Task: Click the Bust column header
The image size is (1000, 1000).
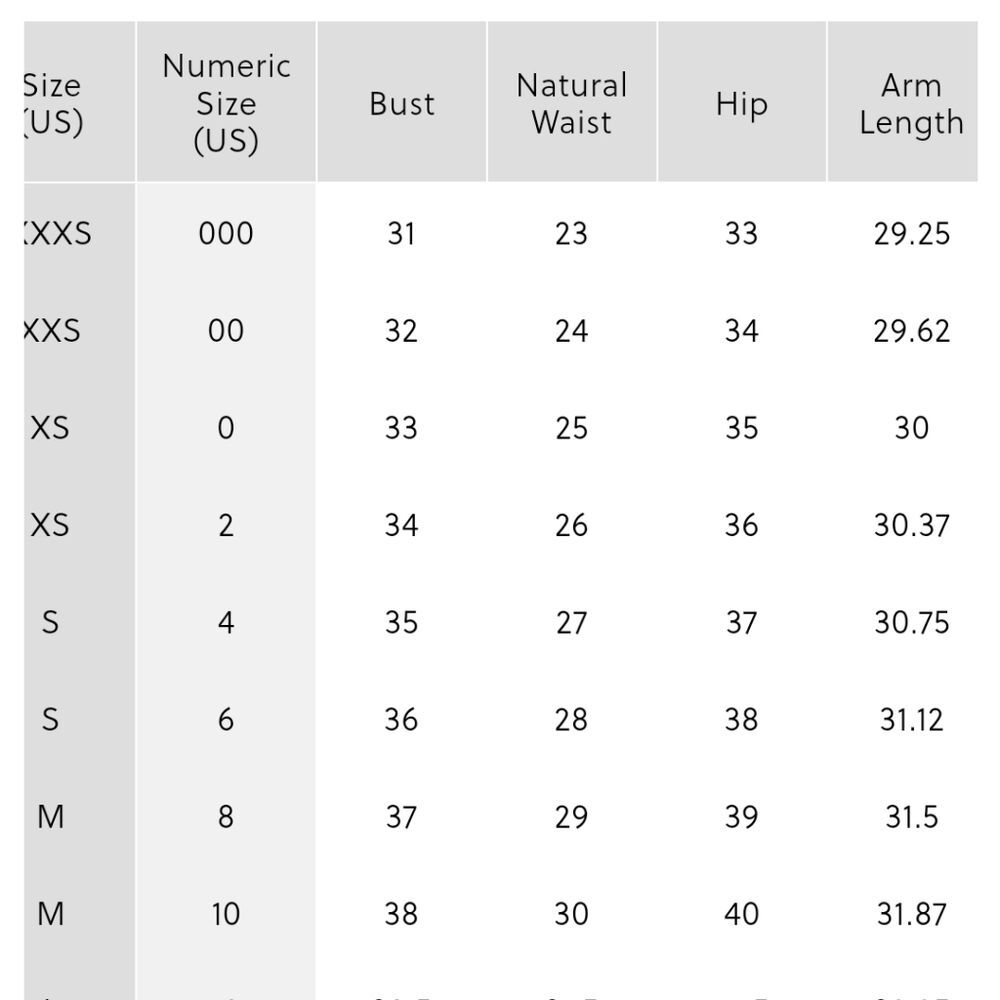Action: (x=402, y=104)
